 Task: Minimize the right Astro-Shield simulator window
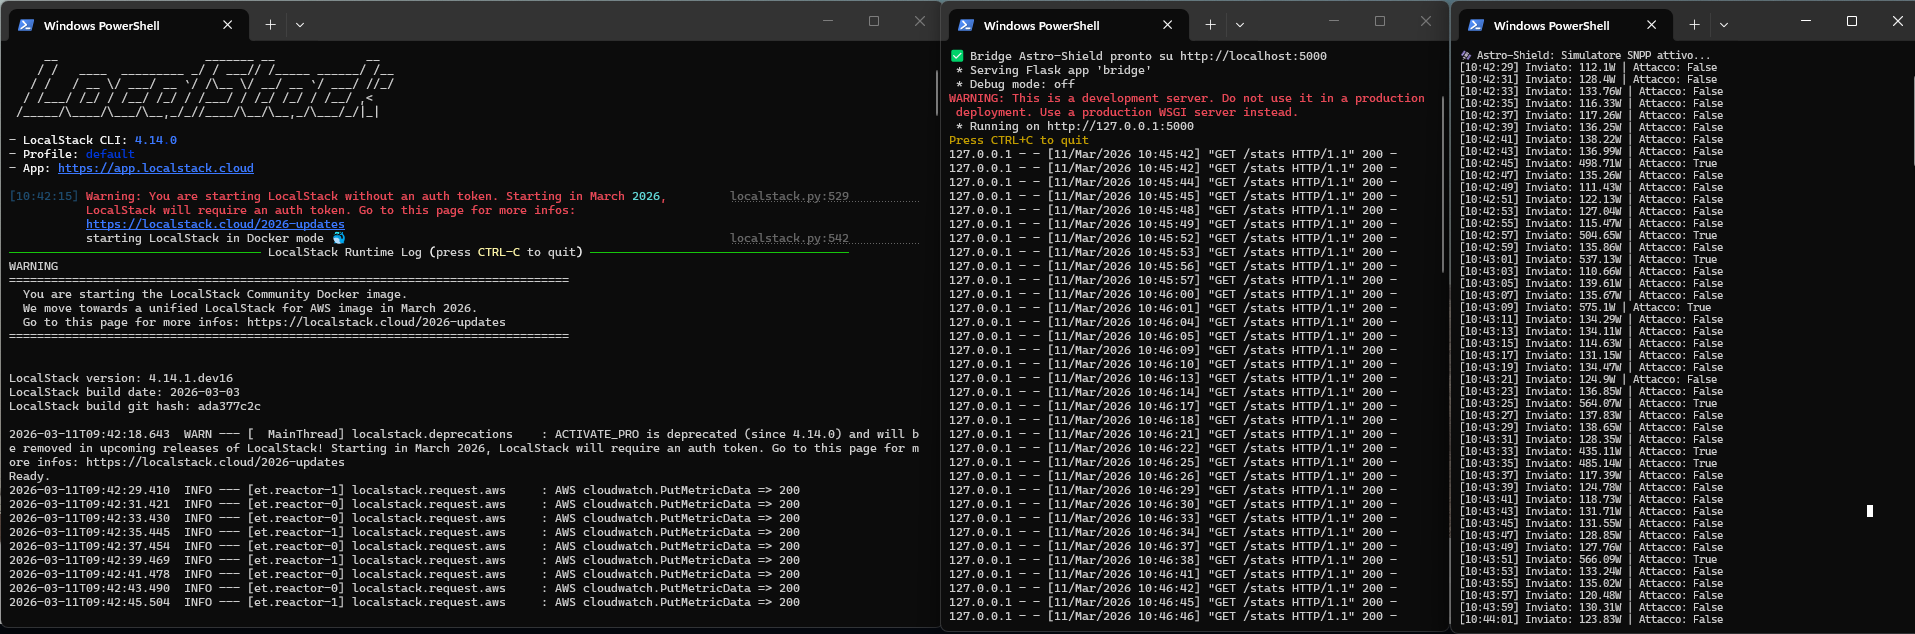coord(1806,21)
